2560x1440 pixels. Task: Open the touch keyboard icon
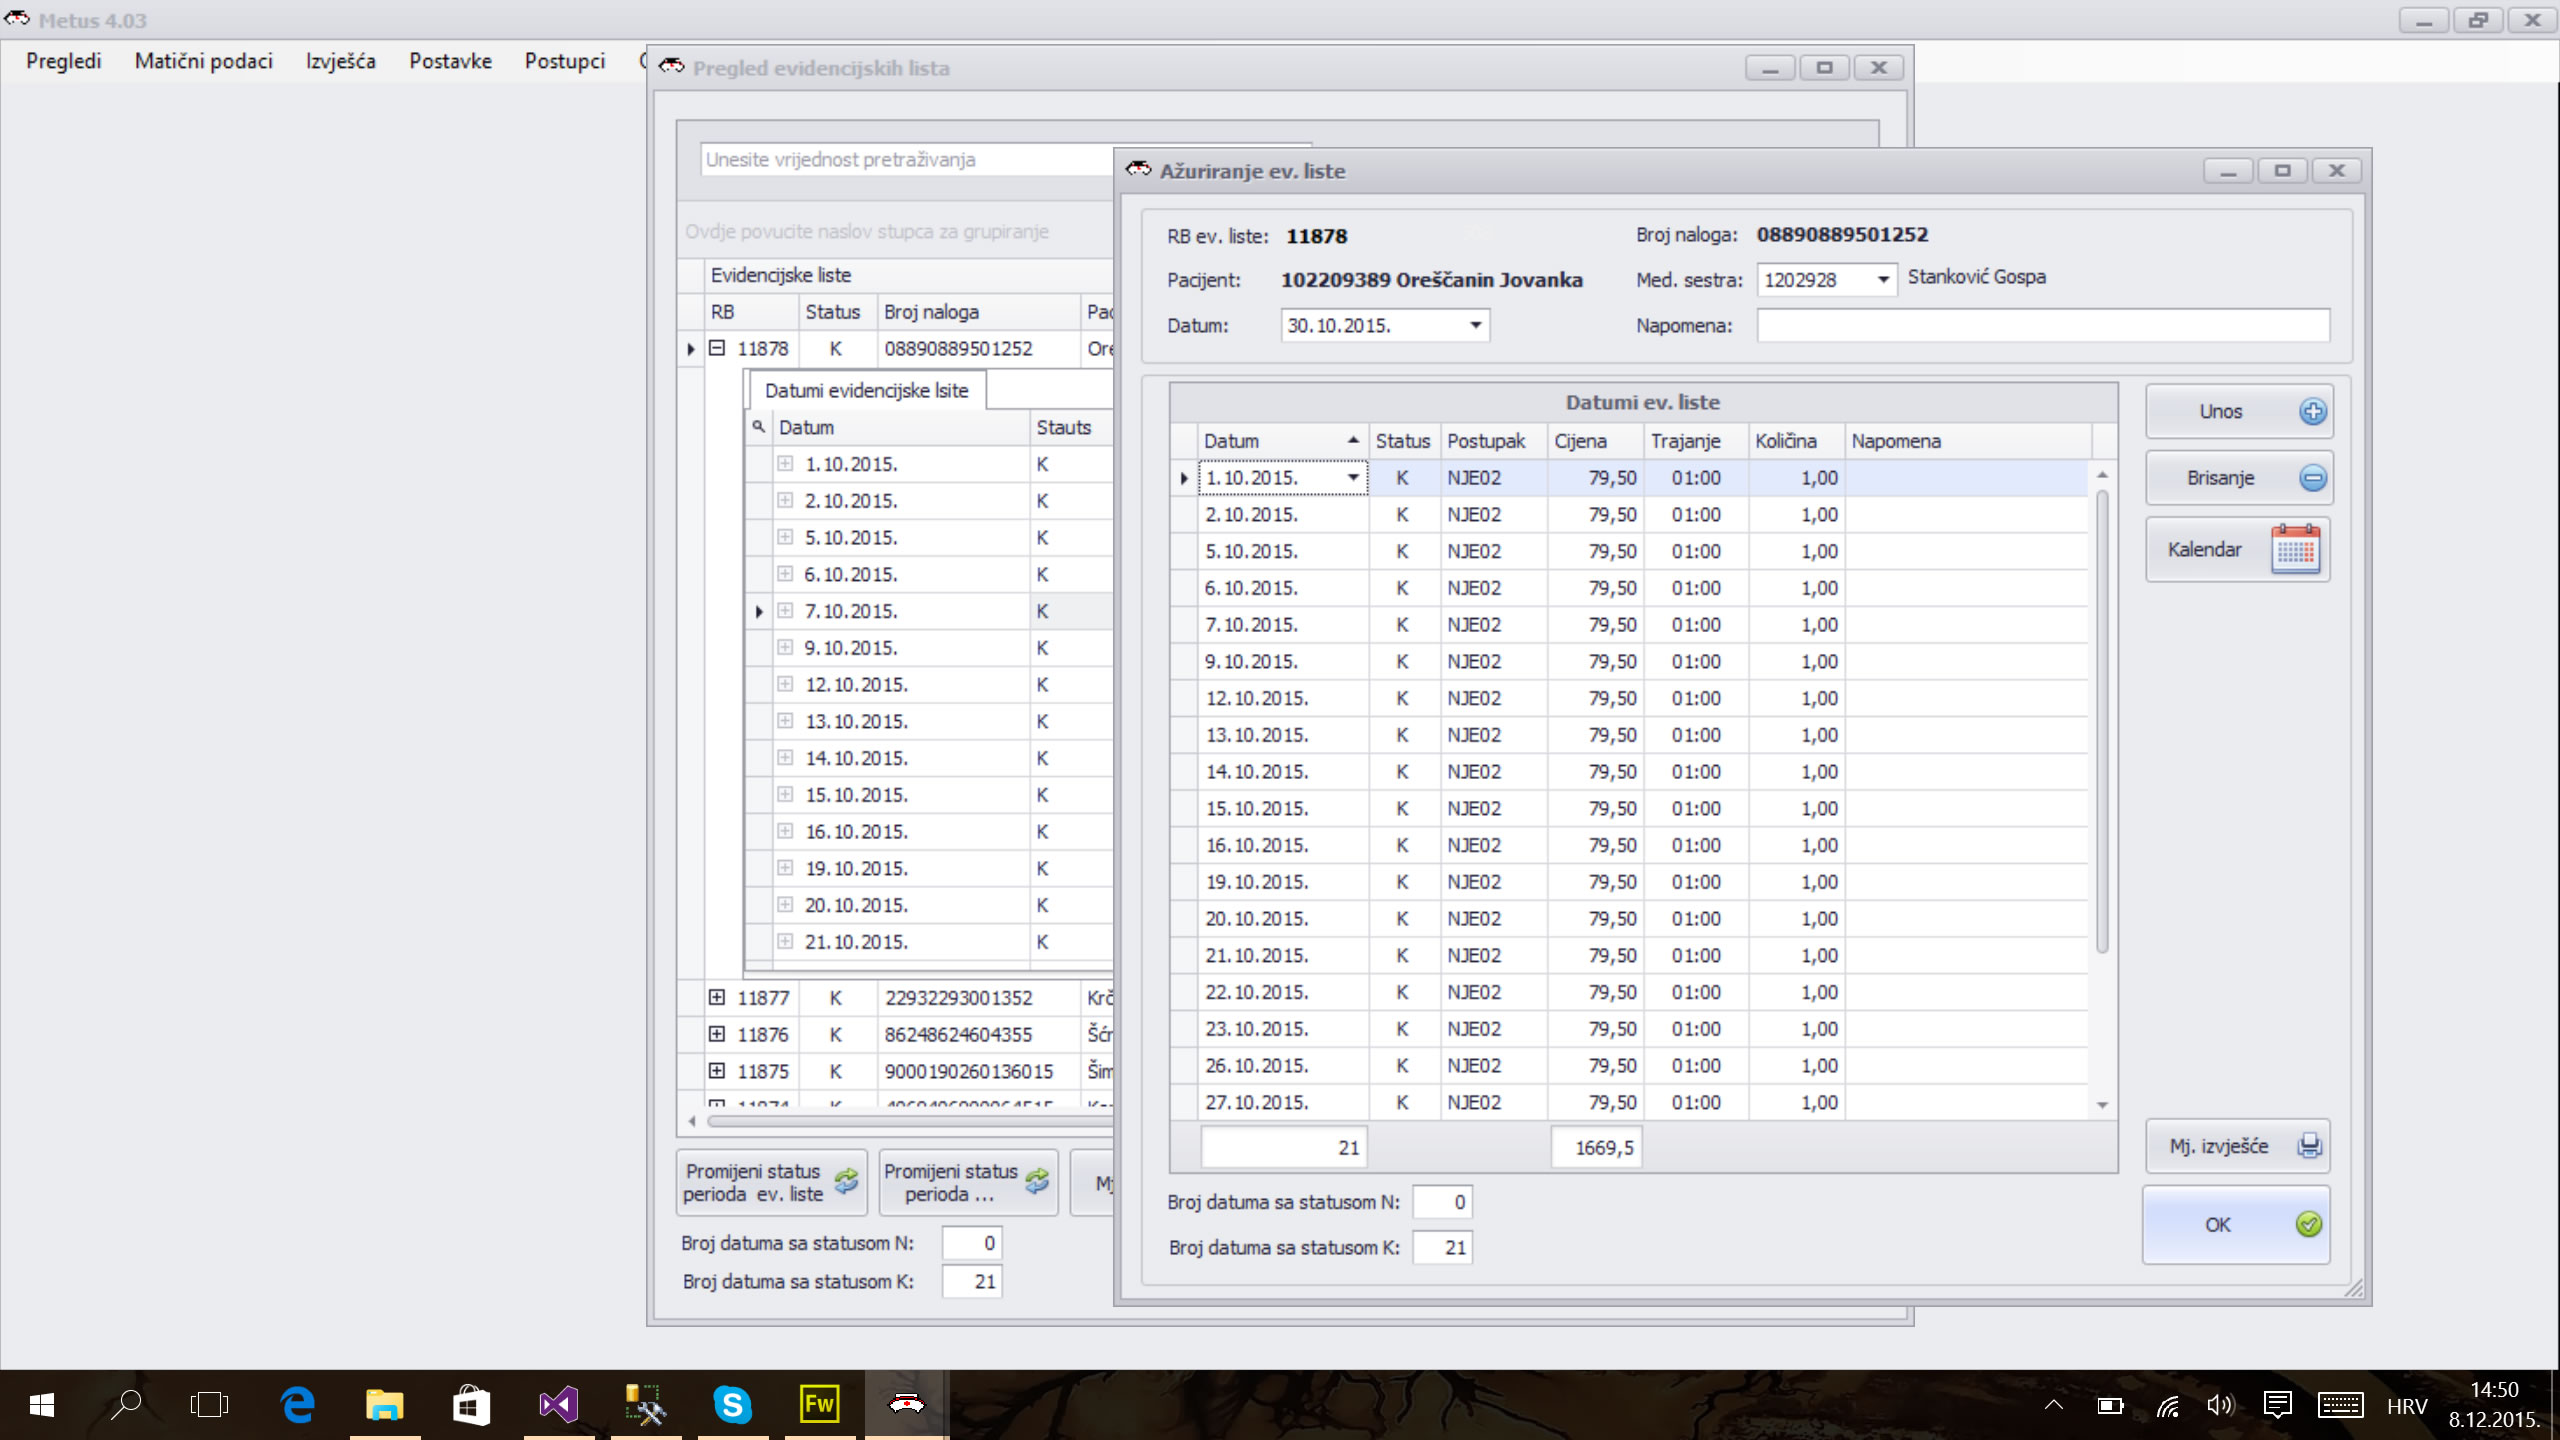[x=2340, y=1405]
